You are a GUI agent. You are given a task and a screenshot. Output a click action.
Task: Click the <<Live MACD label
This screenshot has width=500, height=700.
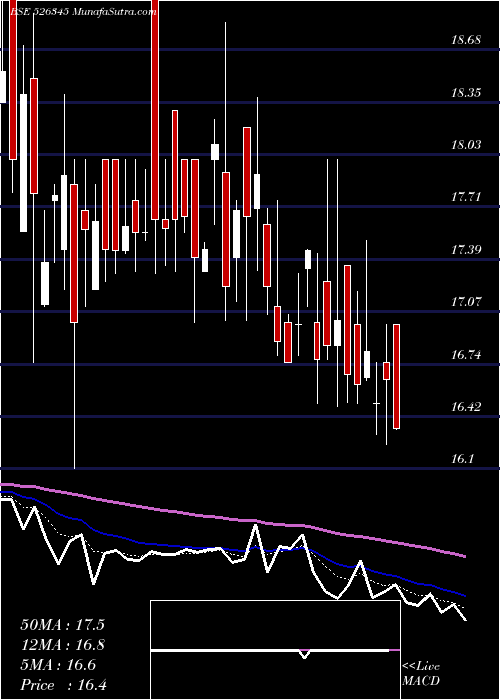pos(421,673)
